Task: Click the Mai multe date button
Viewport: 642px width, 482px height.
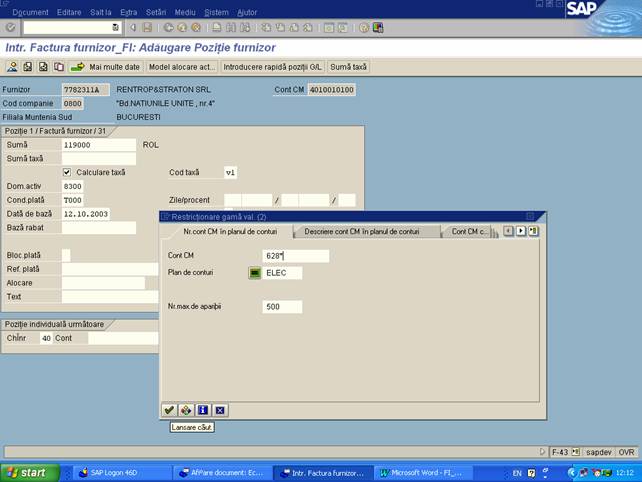Action: tap(114, 67)
